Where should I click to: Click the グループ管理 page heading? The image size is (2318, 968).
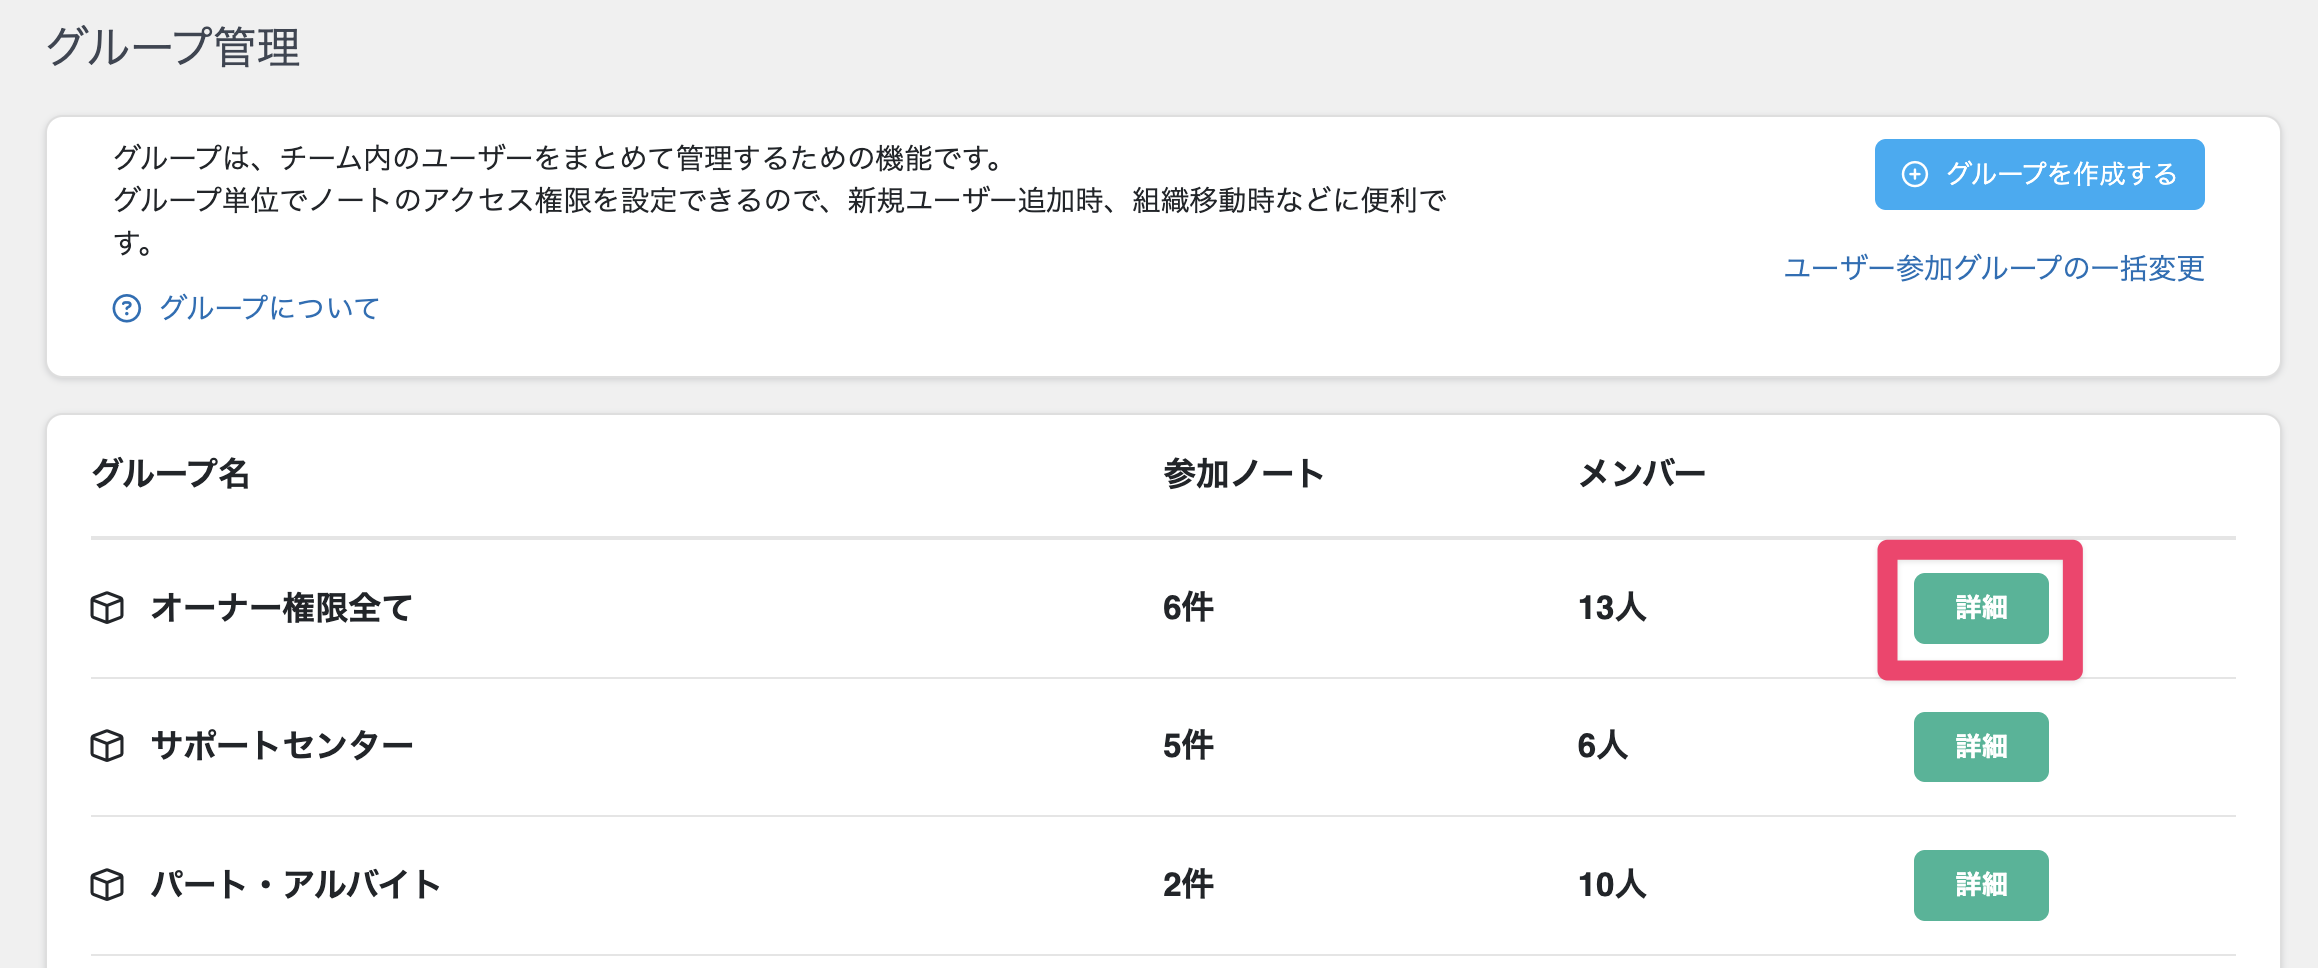pos(173,47)
